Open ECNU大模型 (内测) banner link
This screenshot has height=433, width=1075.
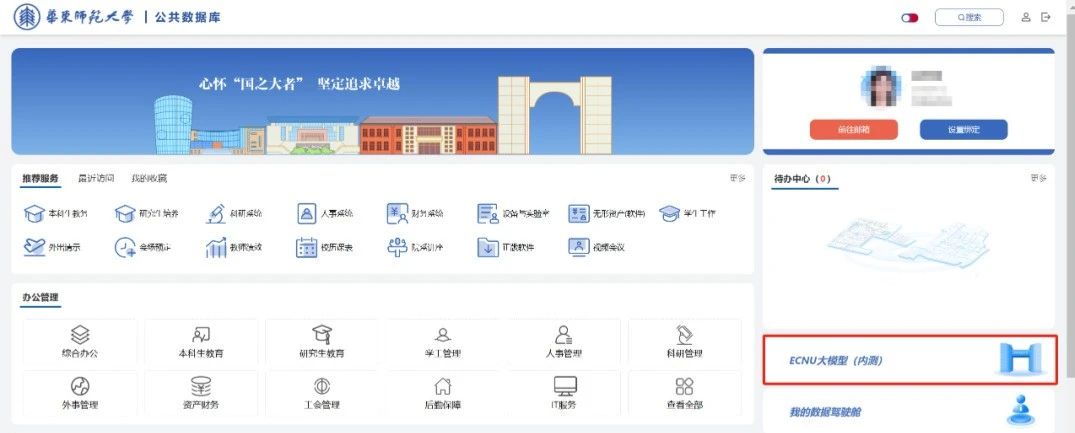(908, 360)
